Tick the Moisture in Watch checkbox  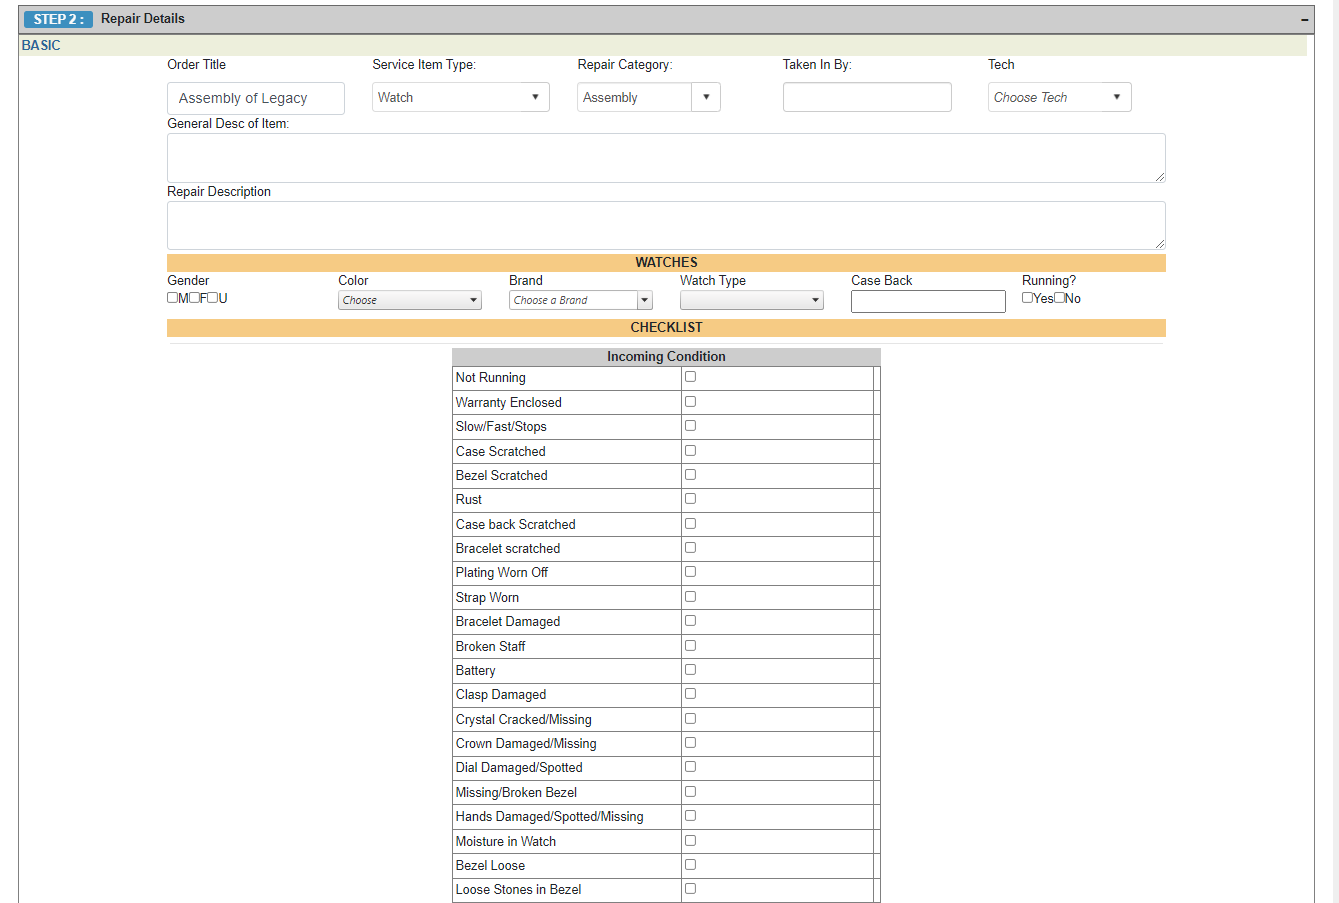tap(690, 841)
